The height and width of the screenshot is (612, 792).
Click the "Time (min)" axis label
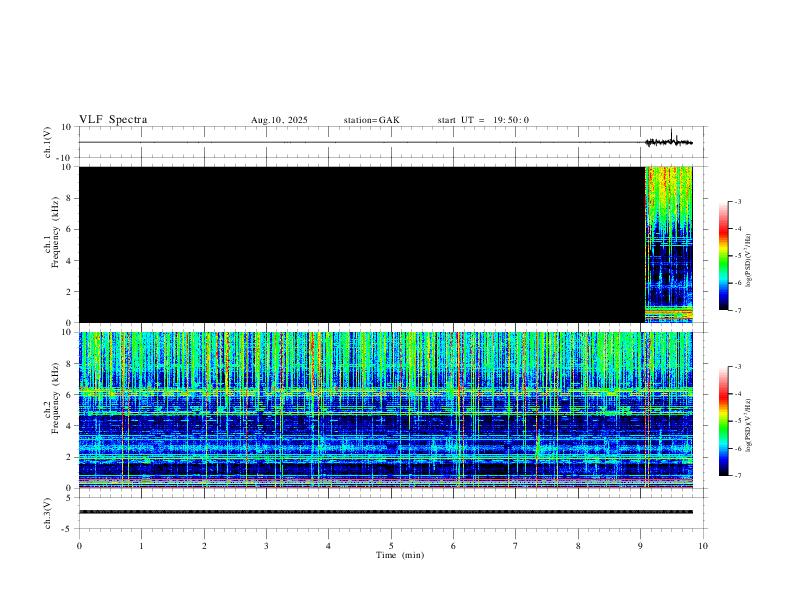click(400, 555)
